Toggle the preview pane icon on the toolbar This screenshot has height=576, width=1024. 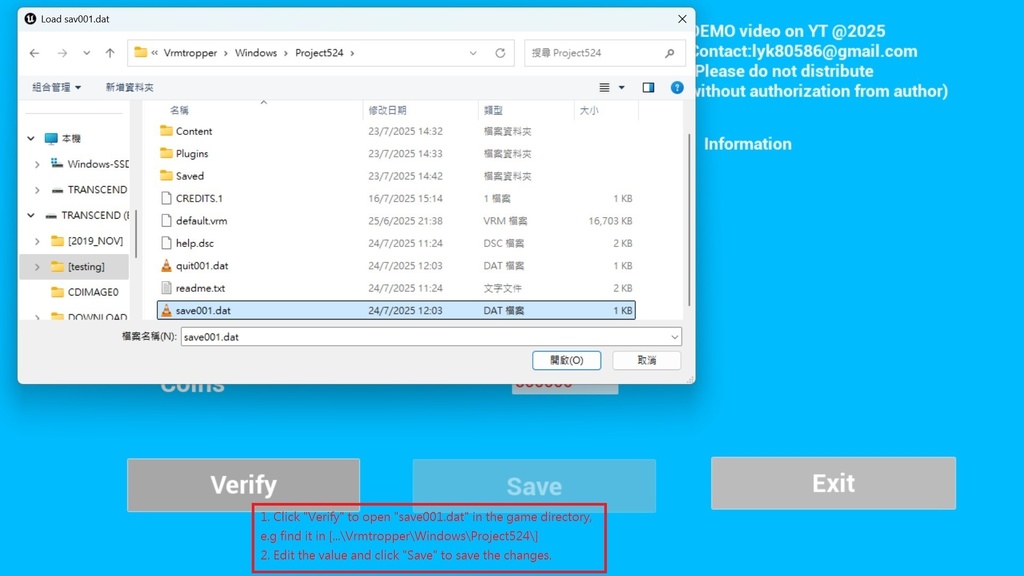point(647,87)
